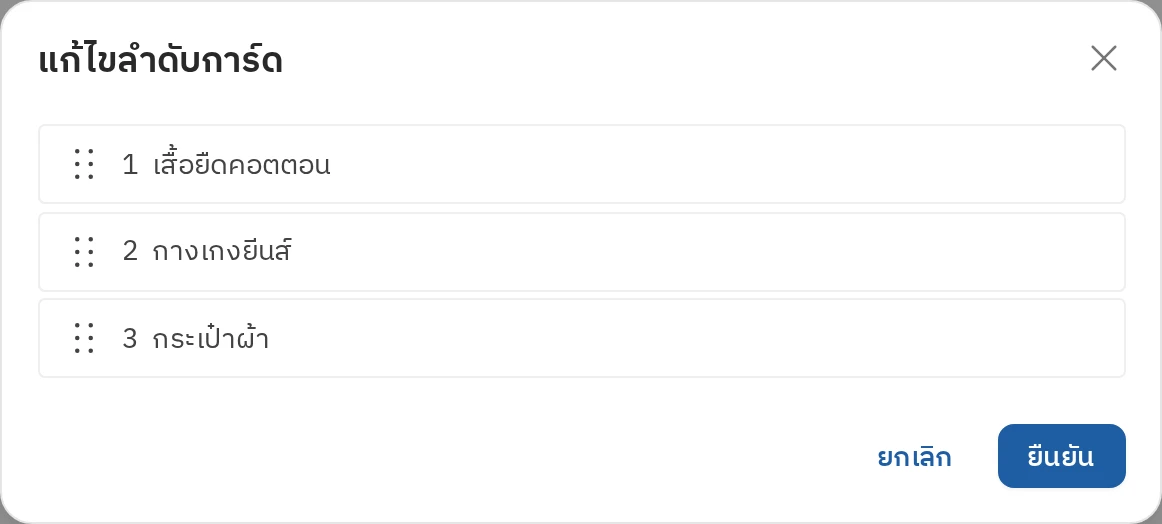
Task: Select the เสื้อยืดคอตตอน card label
Action: pyautogui.click(x=242, y=164)
